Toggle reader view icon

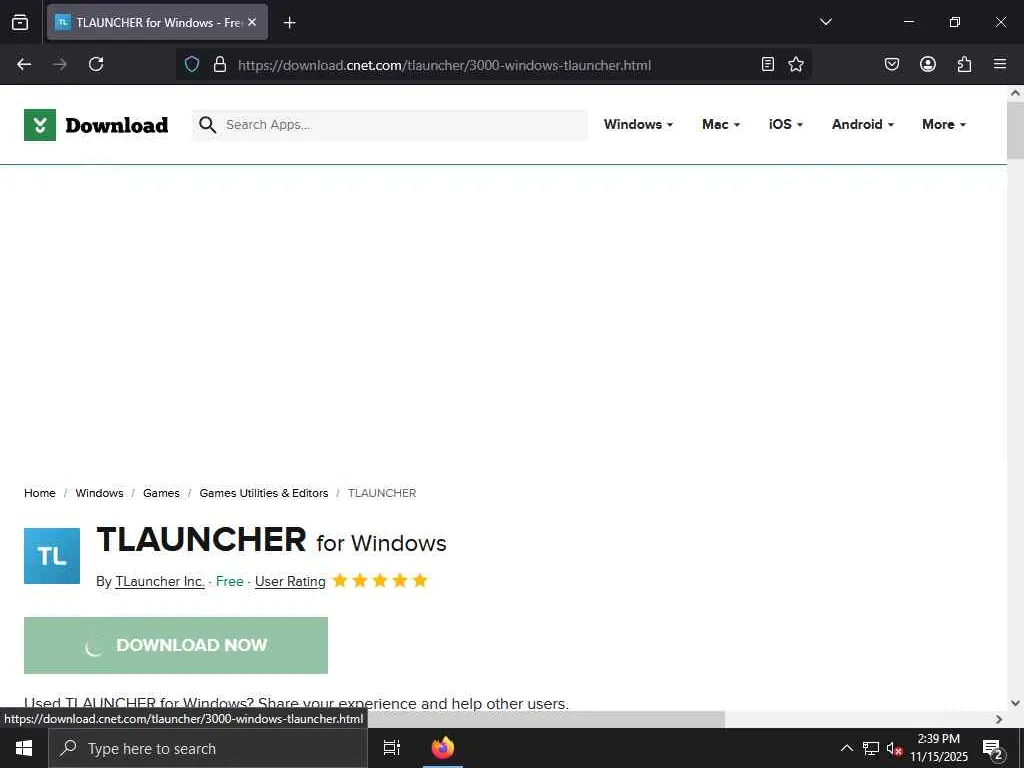click(768, 64)
